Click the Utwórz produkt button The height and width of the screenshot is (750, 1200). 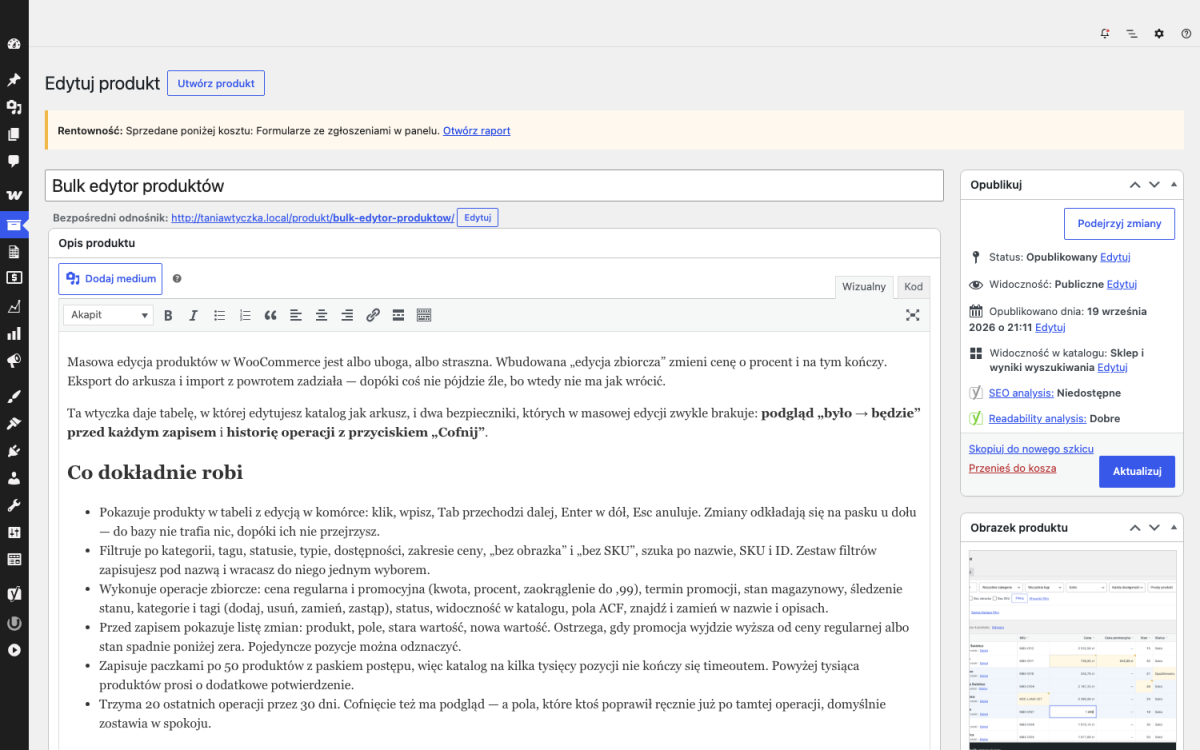216,83
